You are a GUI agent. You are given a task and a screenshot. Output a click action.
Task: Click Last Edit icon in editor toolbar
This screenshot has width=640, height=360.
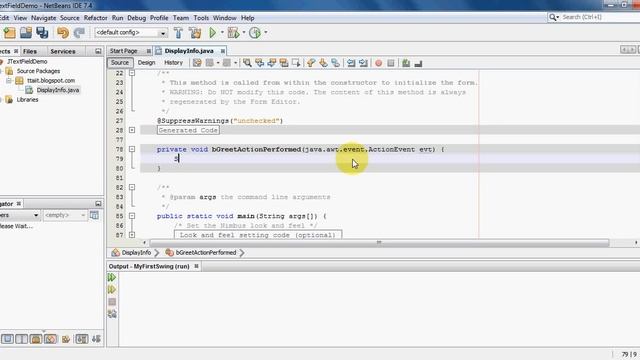197,63
